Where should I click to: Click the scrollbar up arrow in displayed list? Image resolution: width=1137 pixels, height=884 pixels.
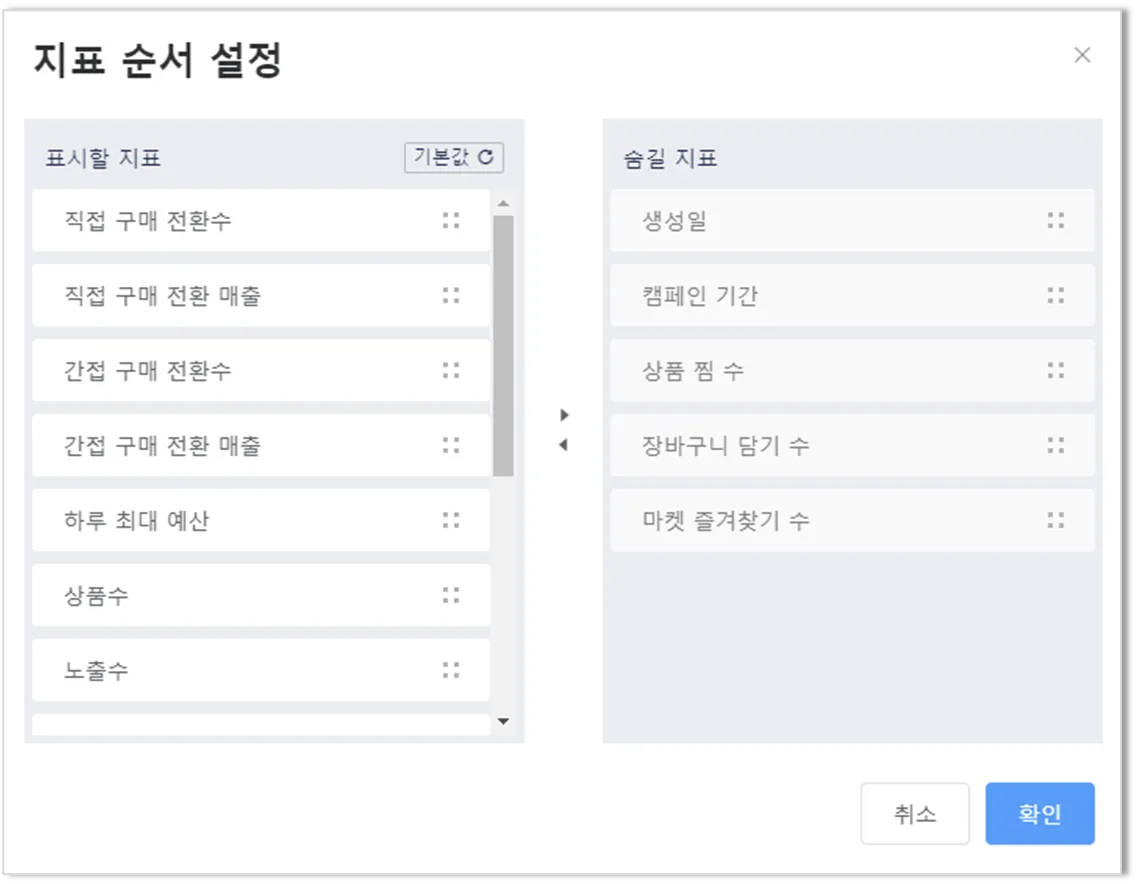[503, 204]
